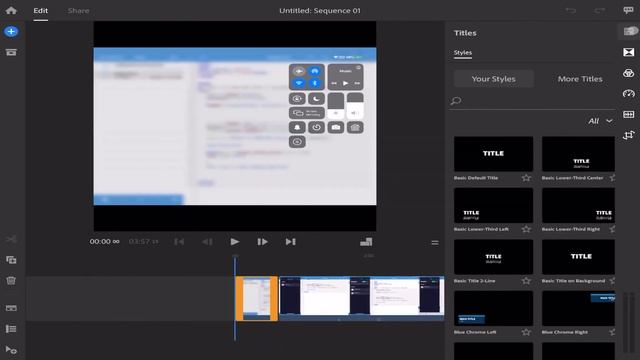Click the Delete trash icon

(11, 280)
